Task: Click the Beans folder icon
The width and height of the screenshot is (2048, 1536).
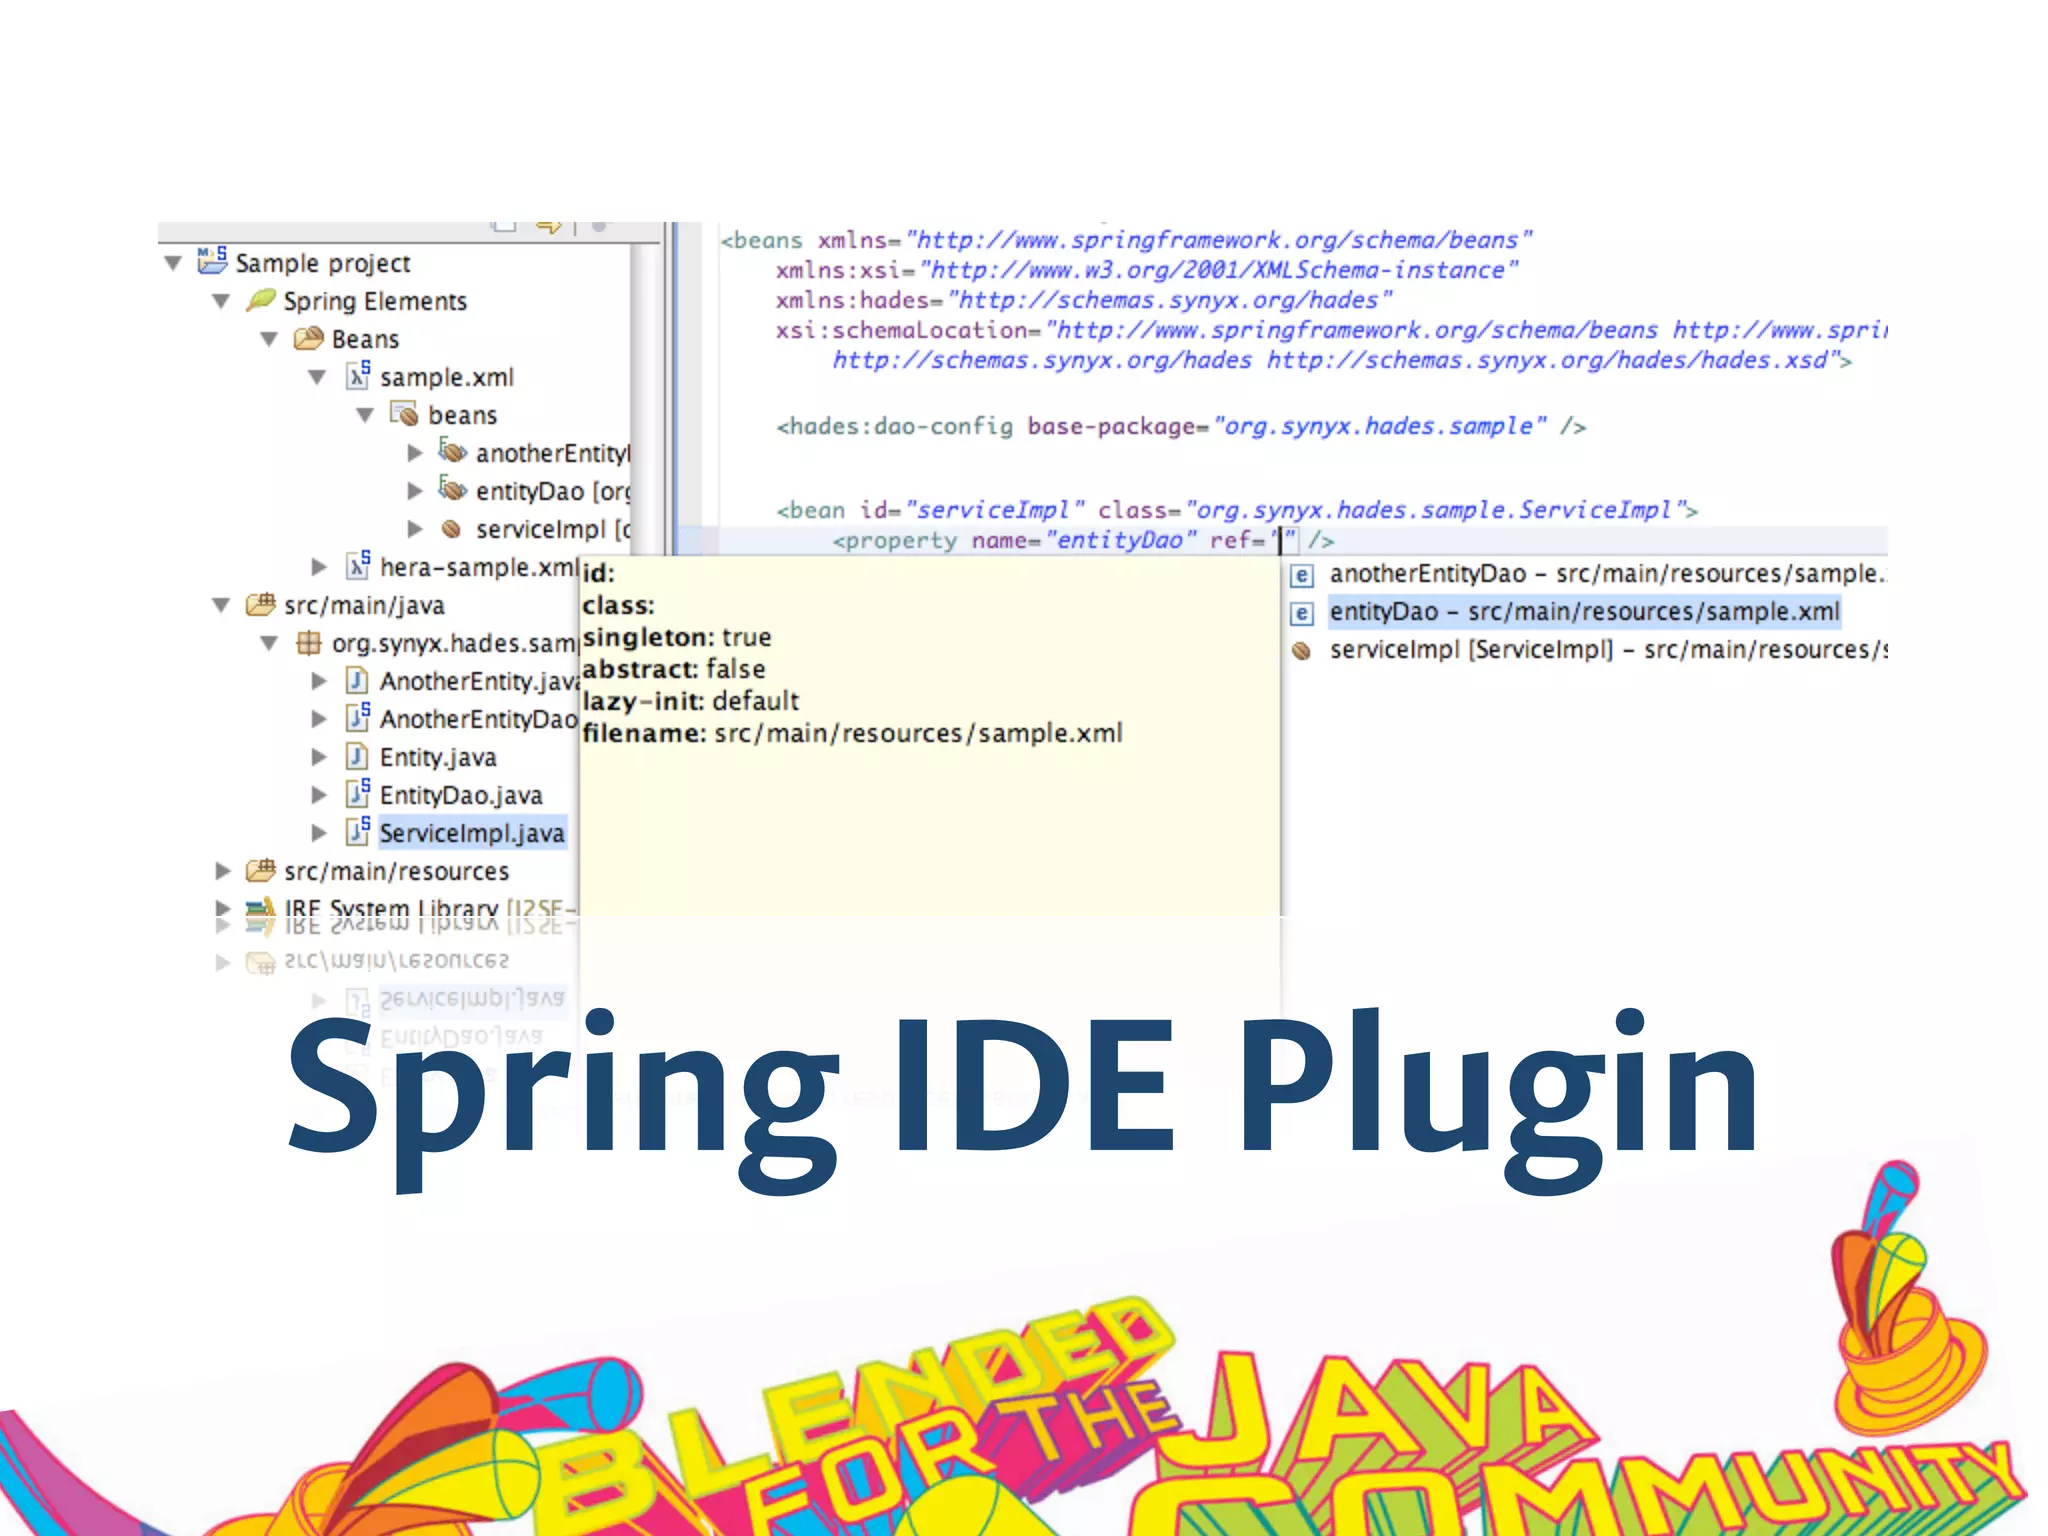Action: tap(308, 338)
